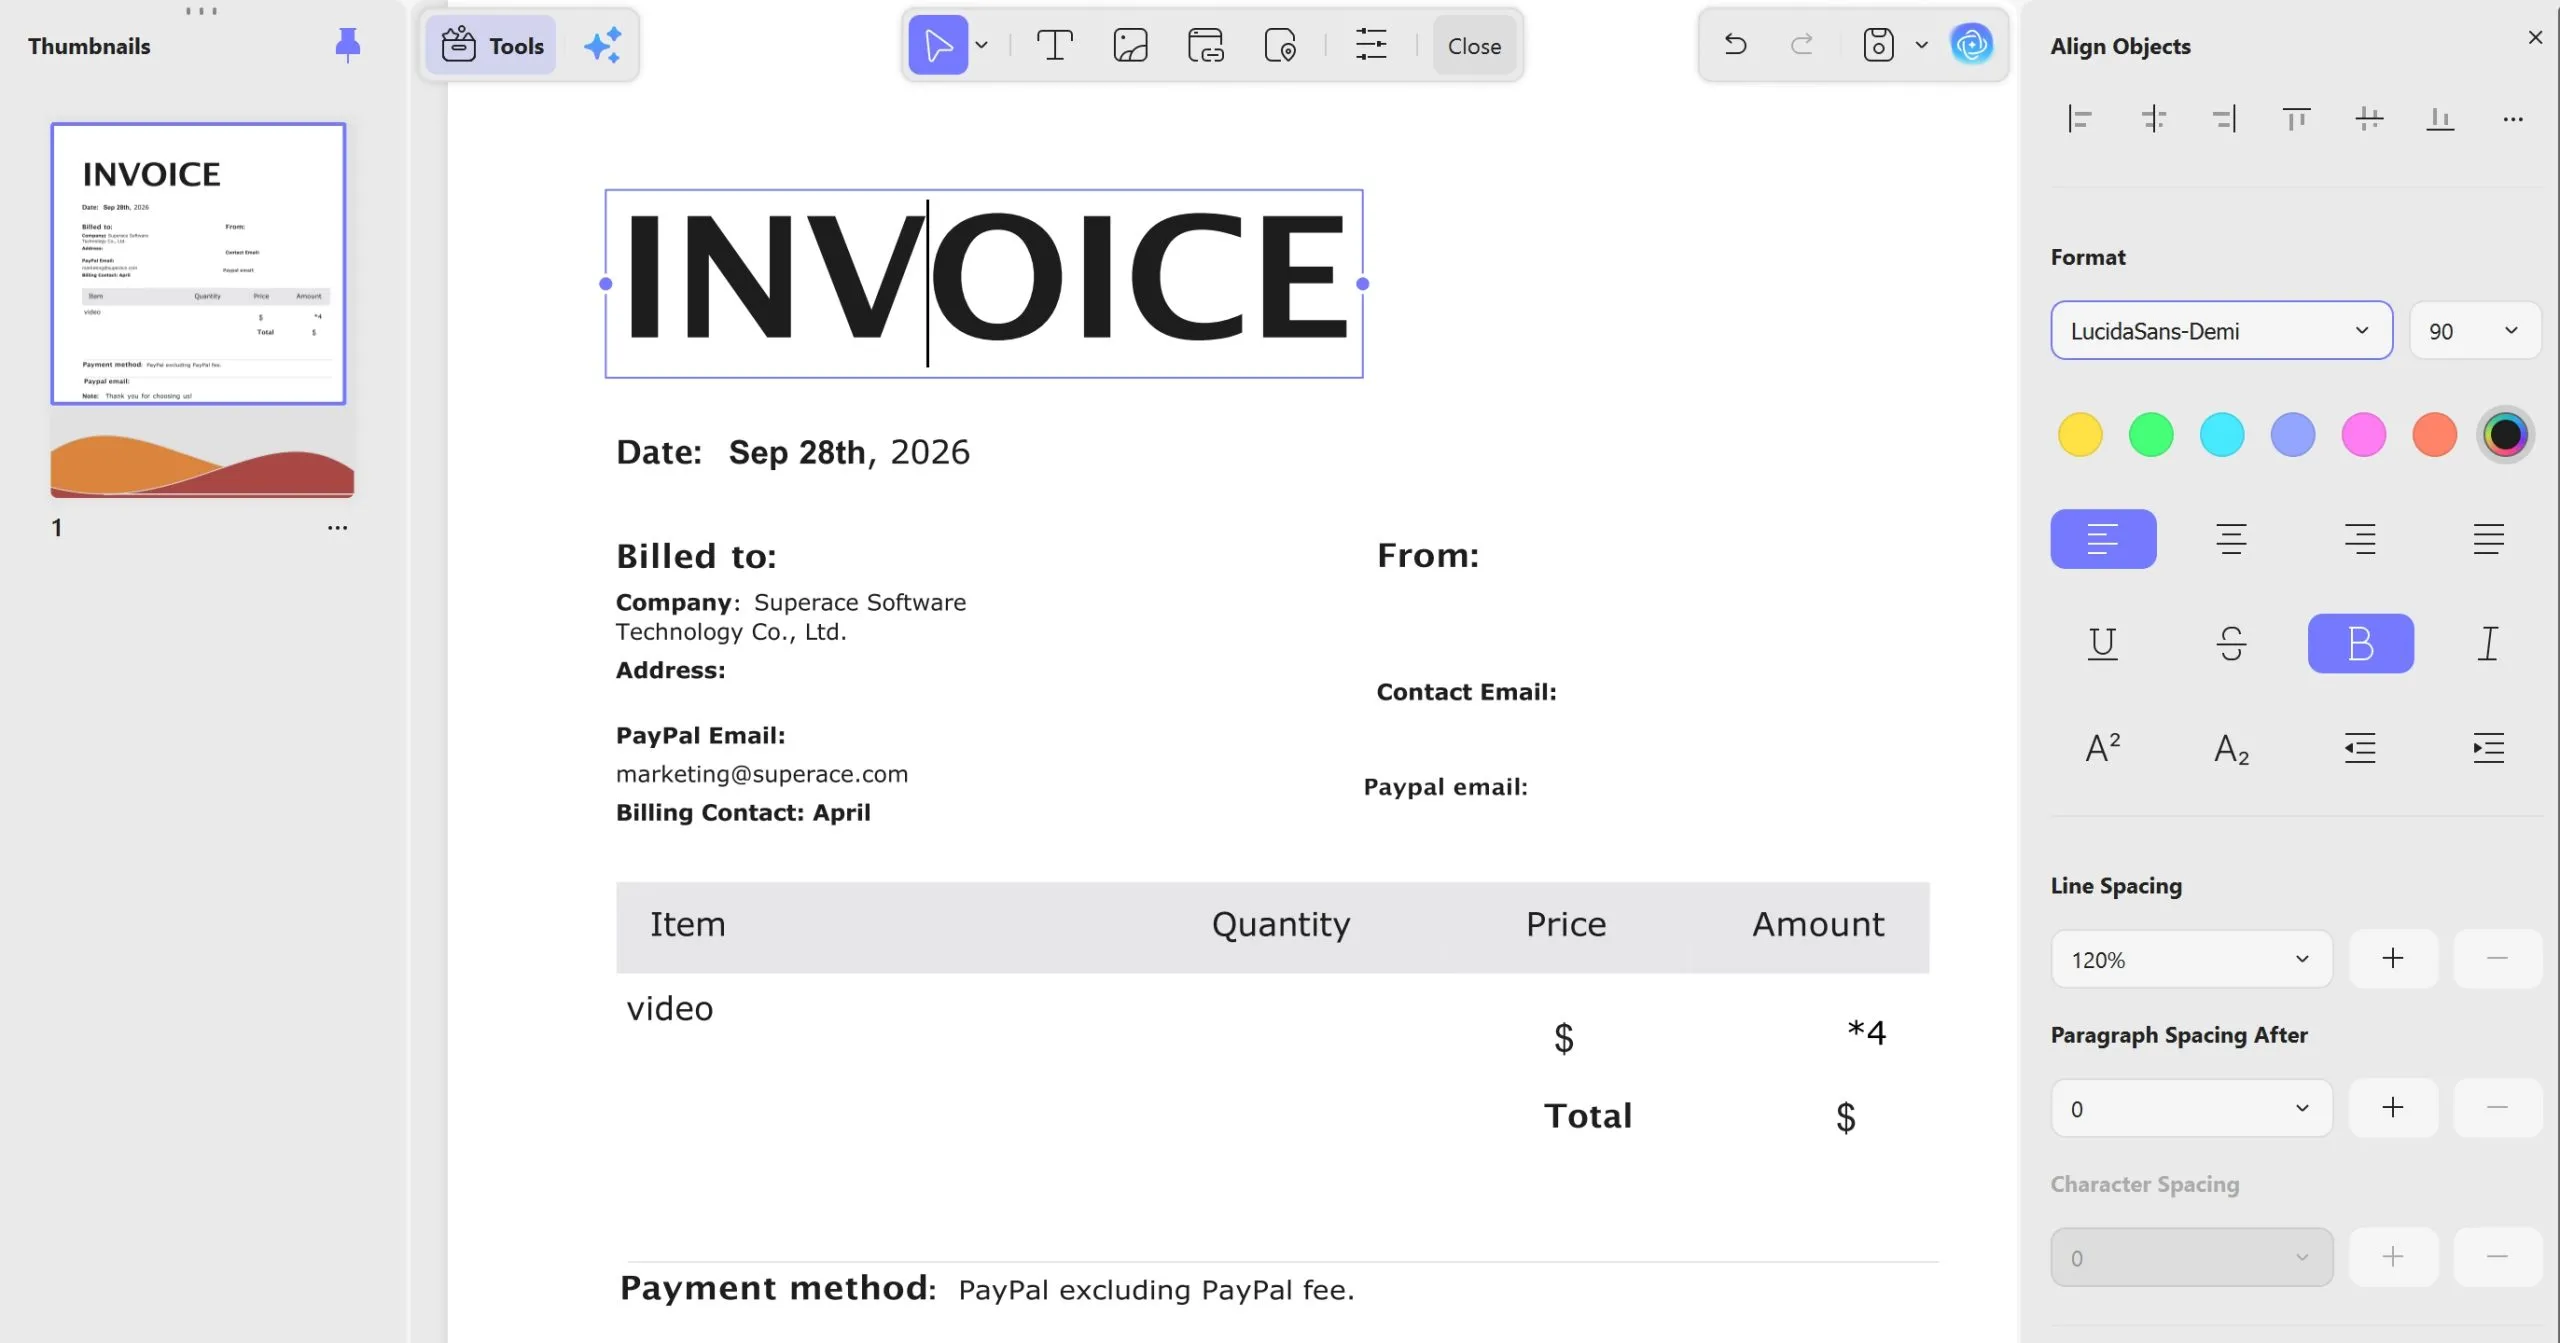Open Paragraph Spacing After dropdown
Viewport: 2560px width, 1343px height.
tap(2191, 1108)
